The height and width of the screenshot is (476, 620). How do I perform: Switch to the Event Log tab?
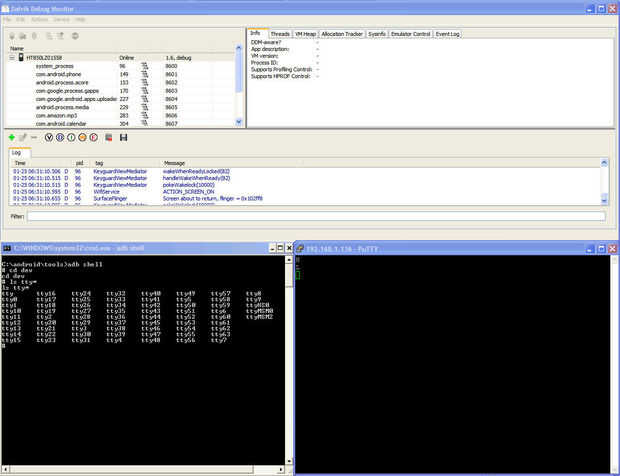coord(448,34)
